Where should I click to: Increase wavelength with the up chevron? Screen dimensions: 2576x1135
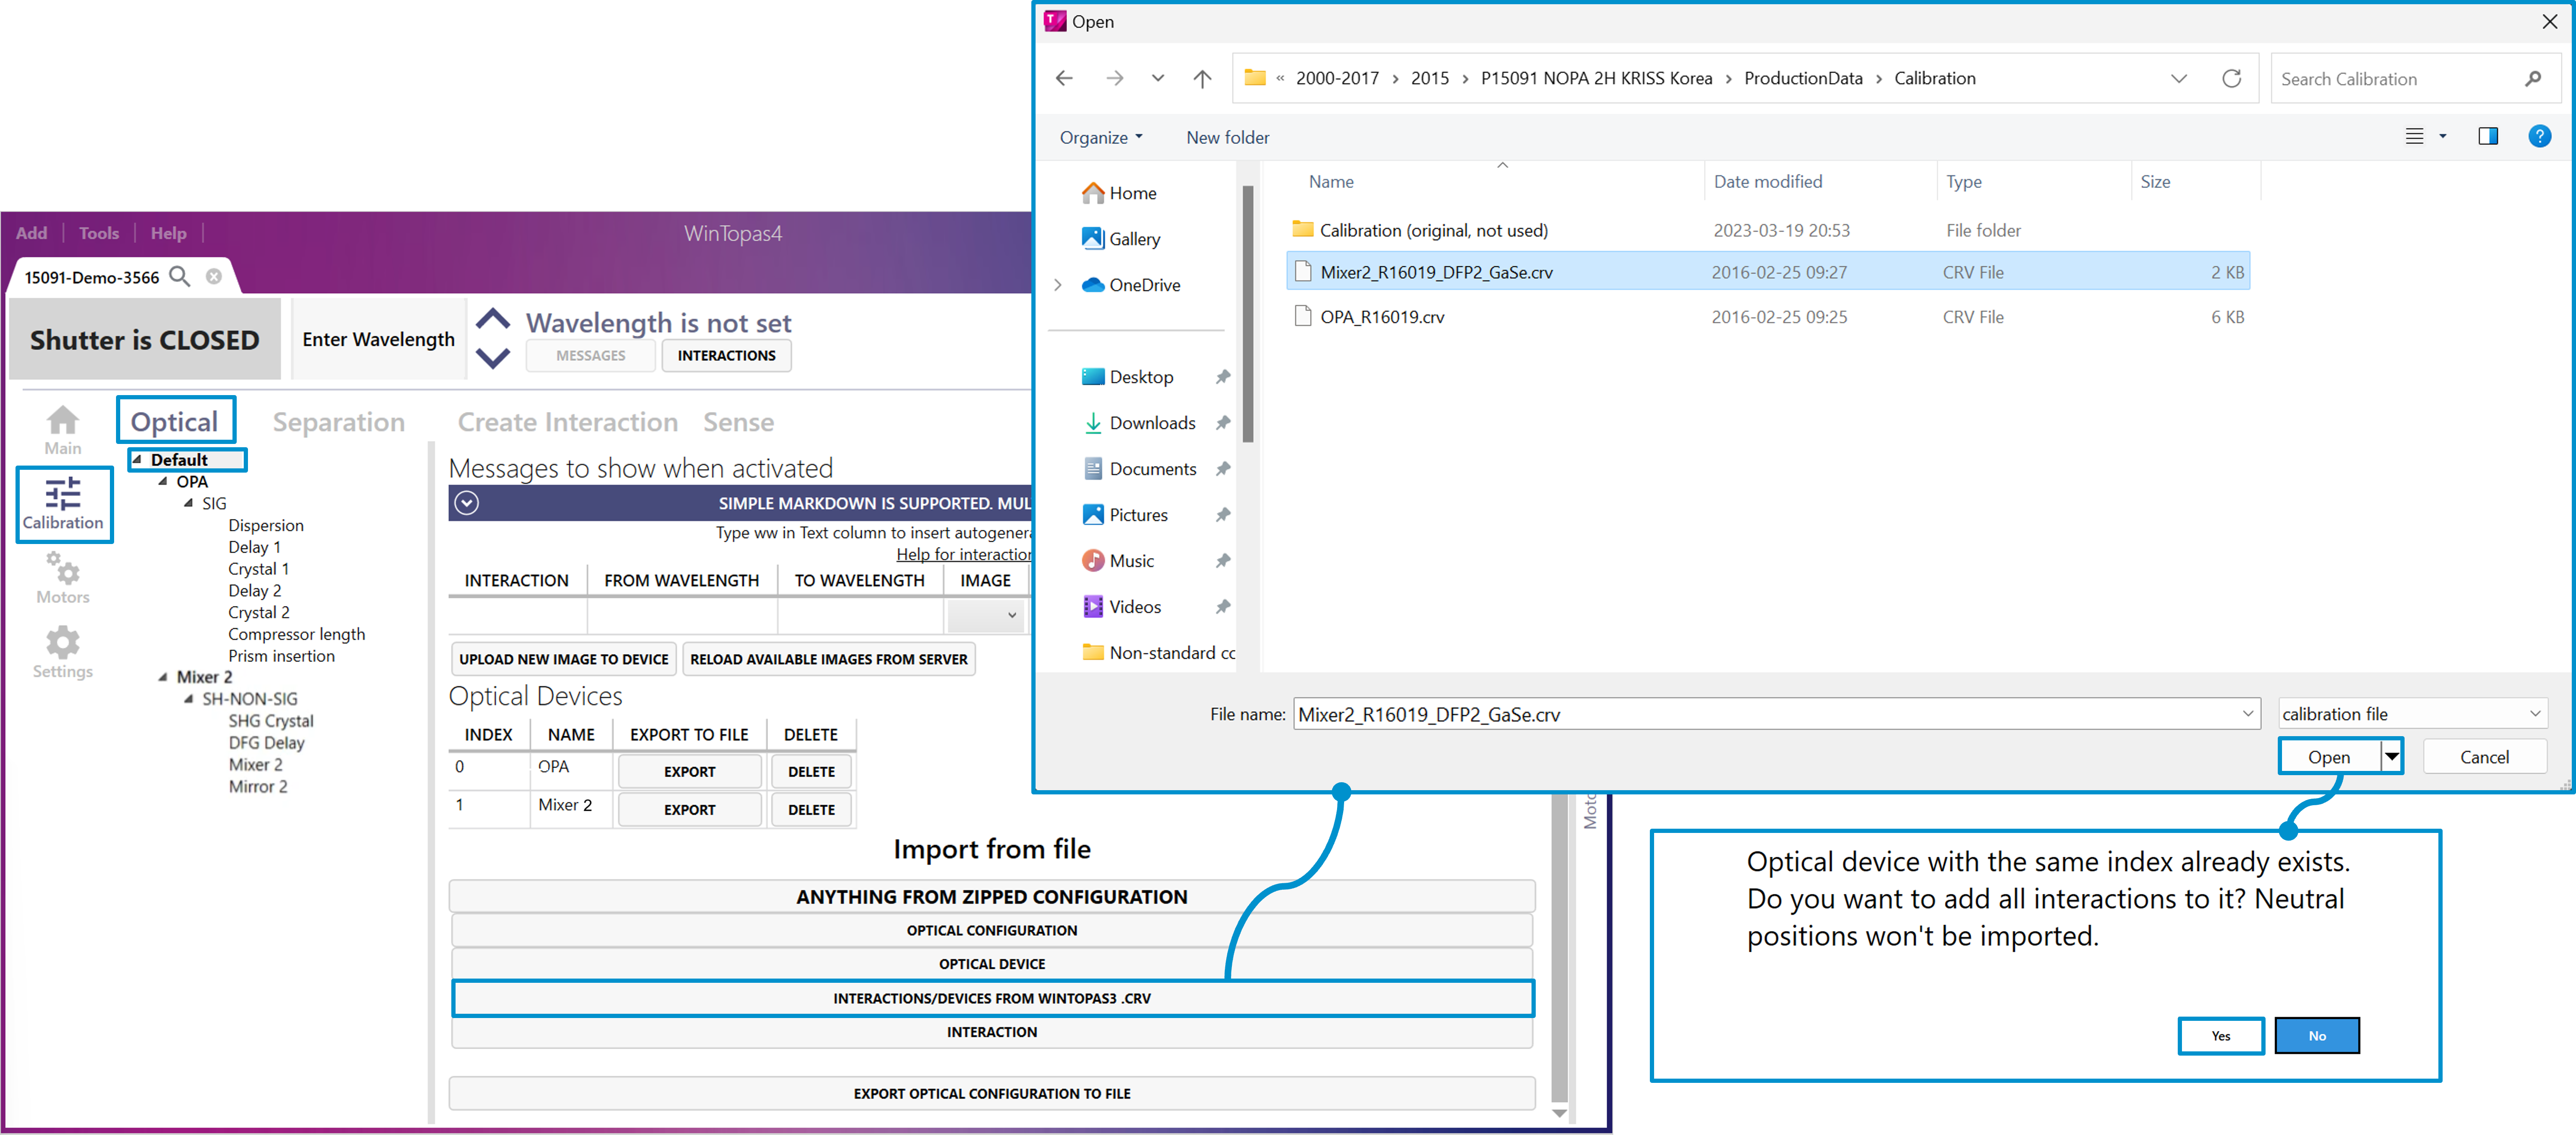tap(493, 320)
